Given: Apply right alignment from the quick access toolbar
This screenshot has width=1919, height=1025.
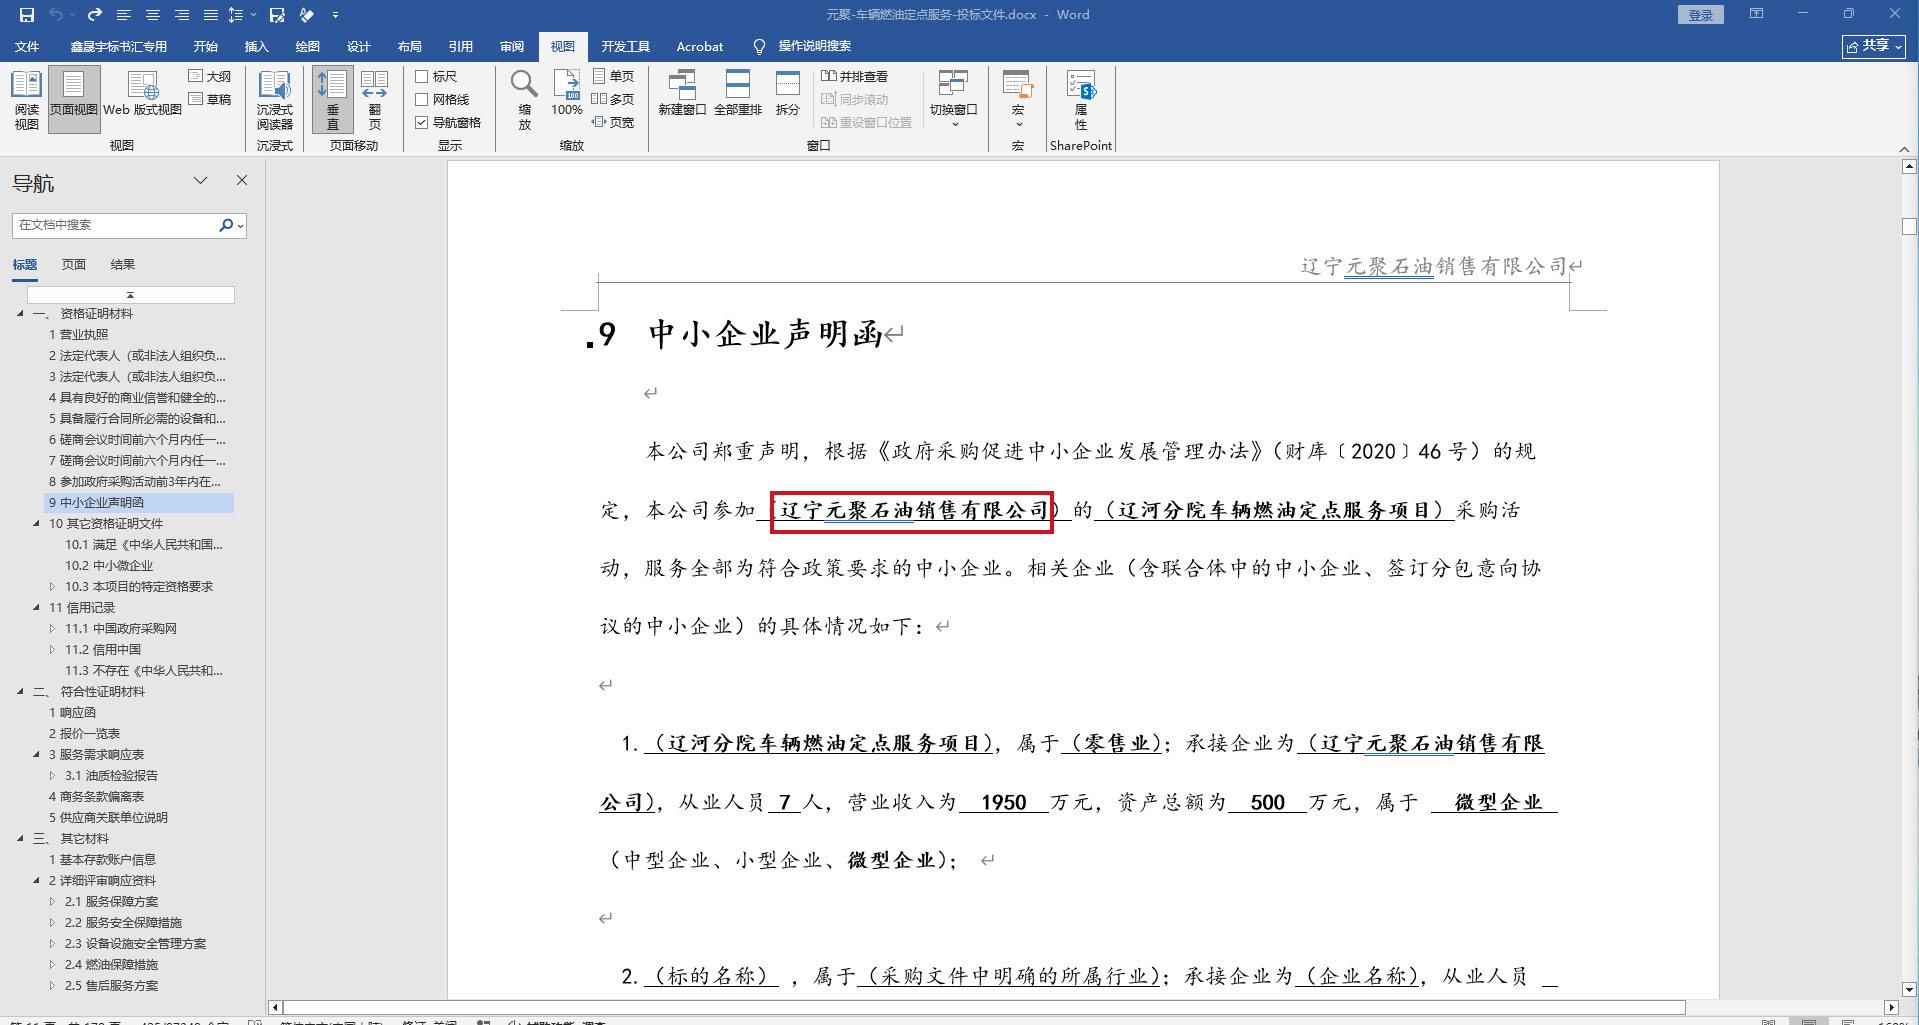Looking at the screenshot, I should pos(182,15).
